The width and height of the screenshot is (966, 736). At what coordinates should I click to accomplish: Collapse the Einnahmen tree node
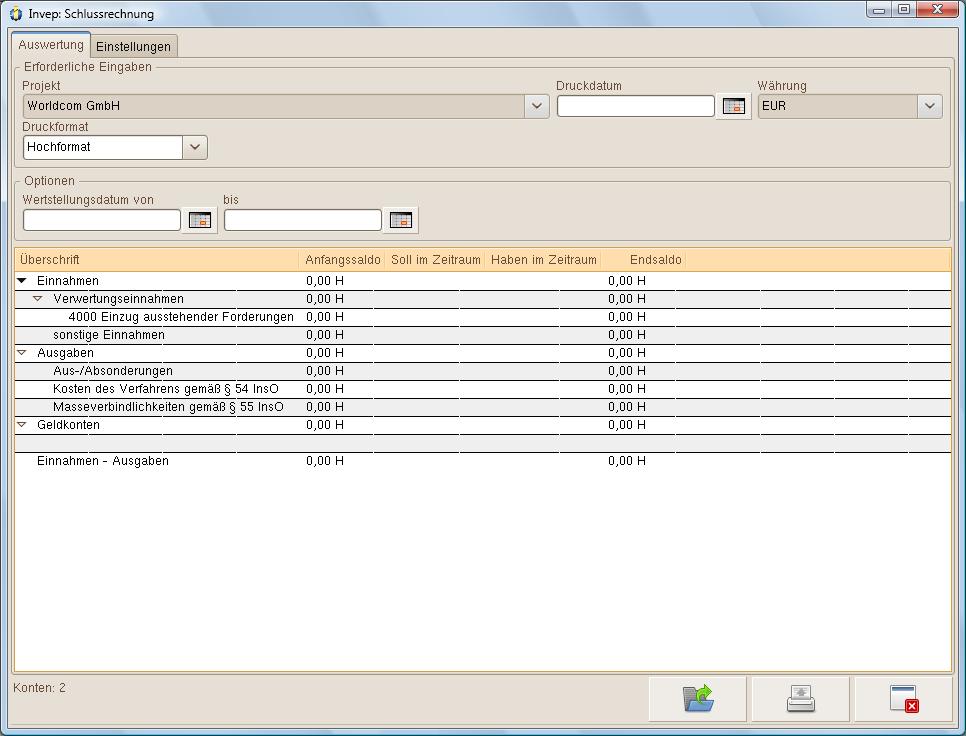click(22, 281)
